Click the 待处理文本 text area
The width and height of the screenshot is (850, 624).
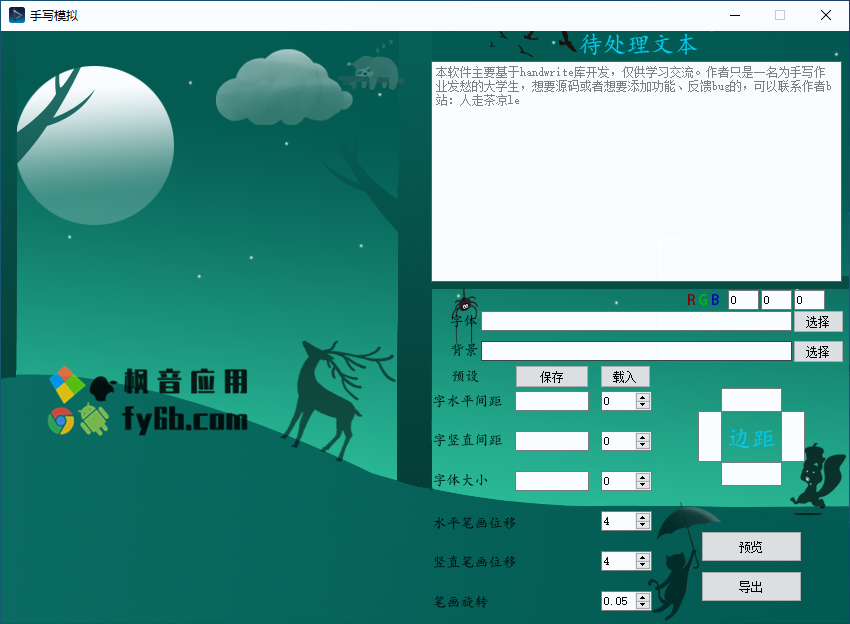636,171
